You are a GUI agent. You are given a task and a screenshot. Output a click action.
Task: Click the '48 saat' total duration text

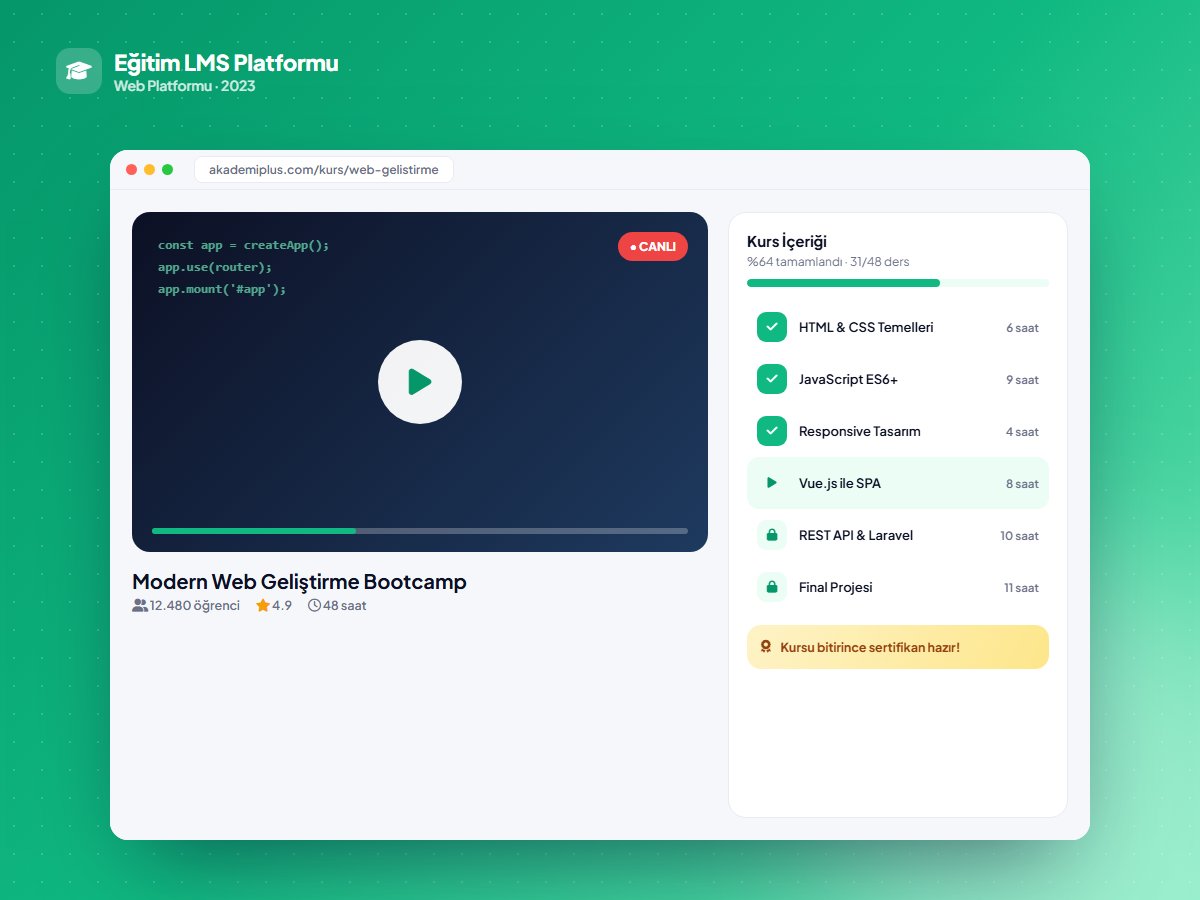345,605
